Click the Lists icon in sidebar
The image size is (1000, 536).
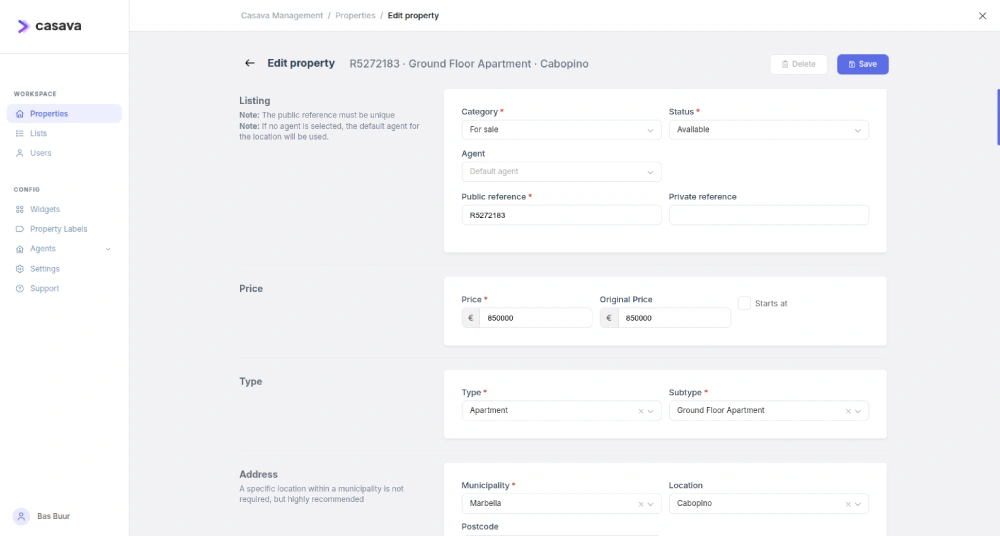pos(20,133)
